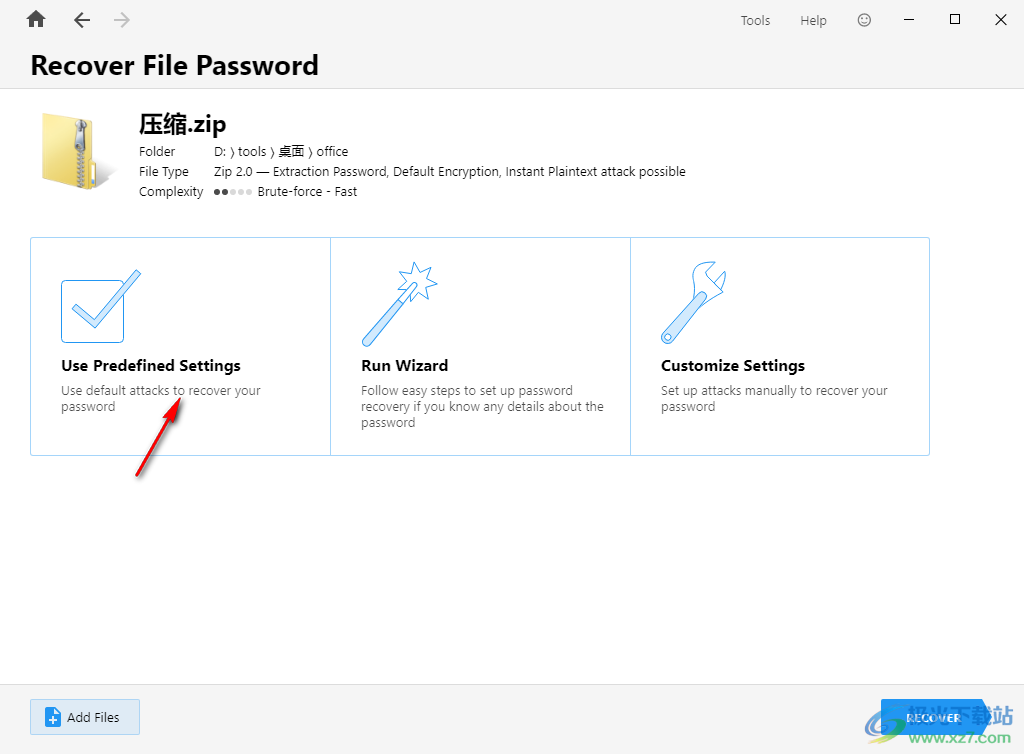Screen dimensions: 1024x754
Task: Click 'Set up attacks manually' description
Action: point(774,398)
